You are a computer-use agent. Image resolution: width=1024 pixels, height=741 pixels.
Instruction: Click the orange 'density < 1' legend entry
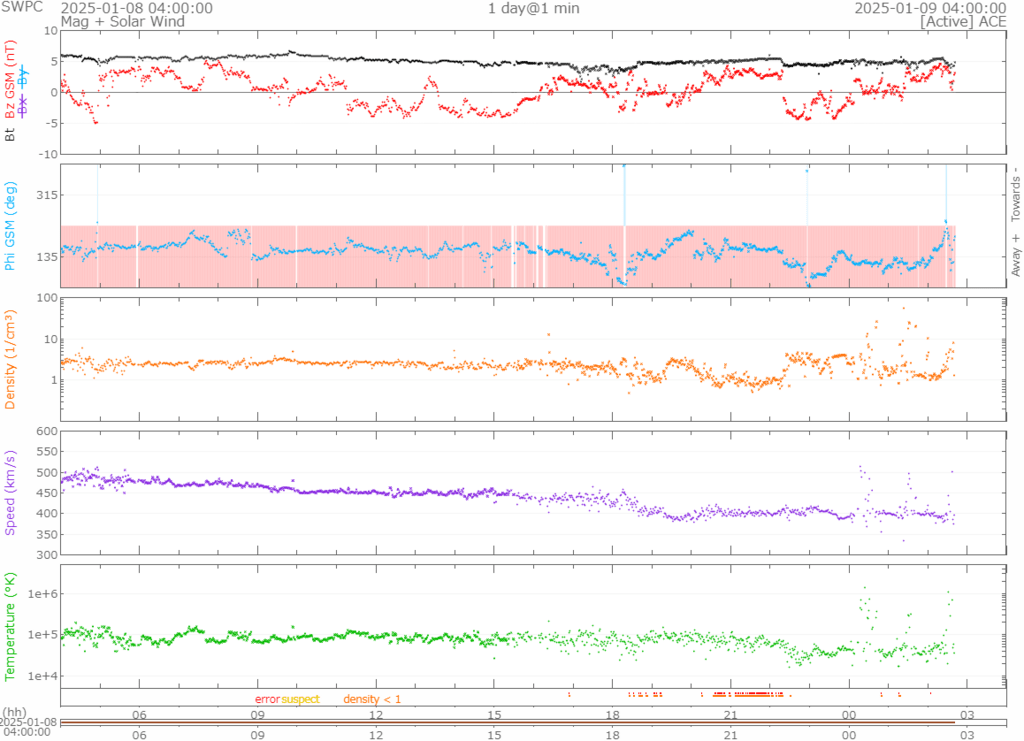(372, 699)
